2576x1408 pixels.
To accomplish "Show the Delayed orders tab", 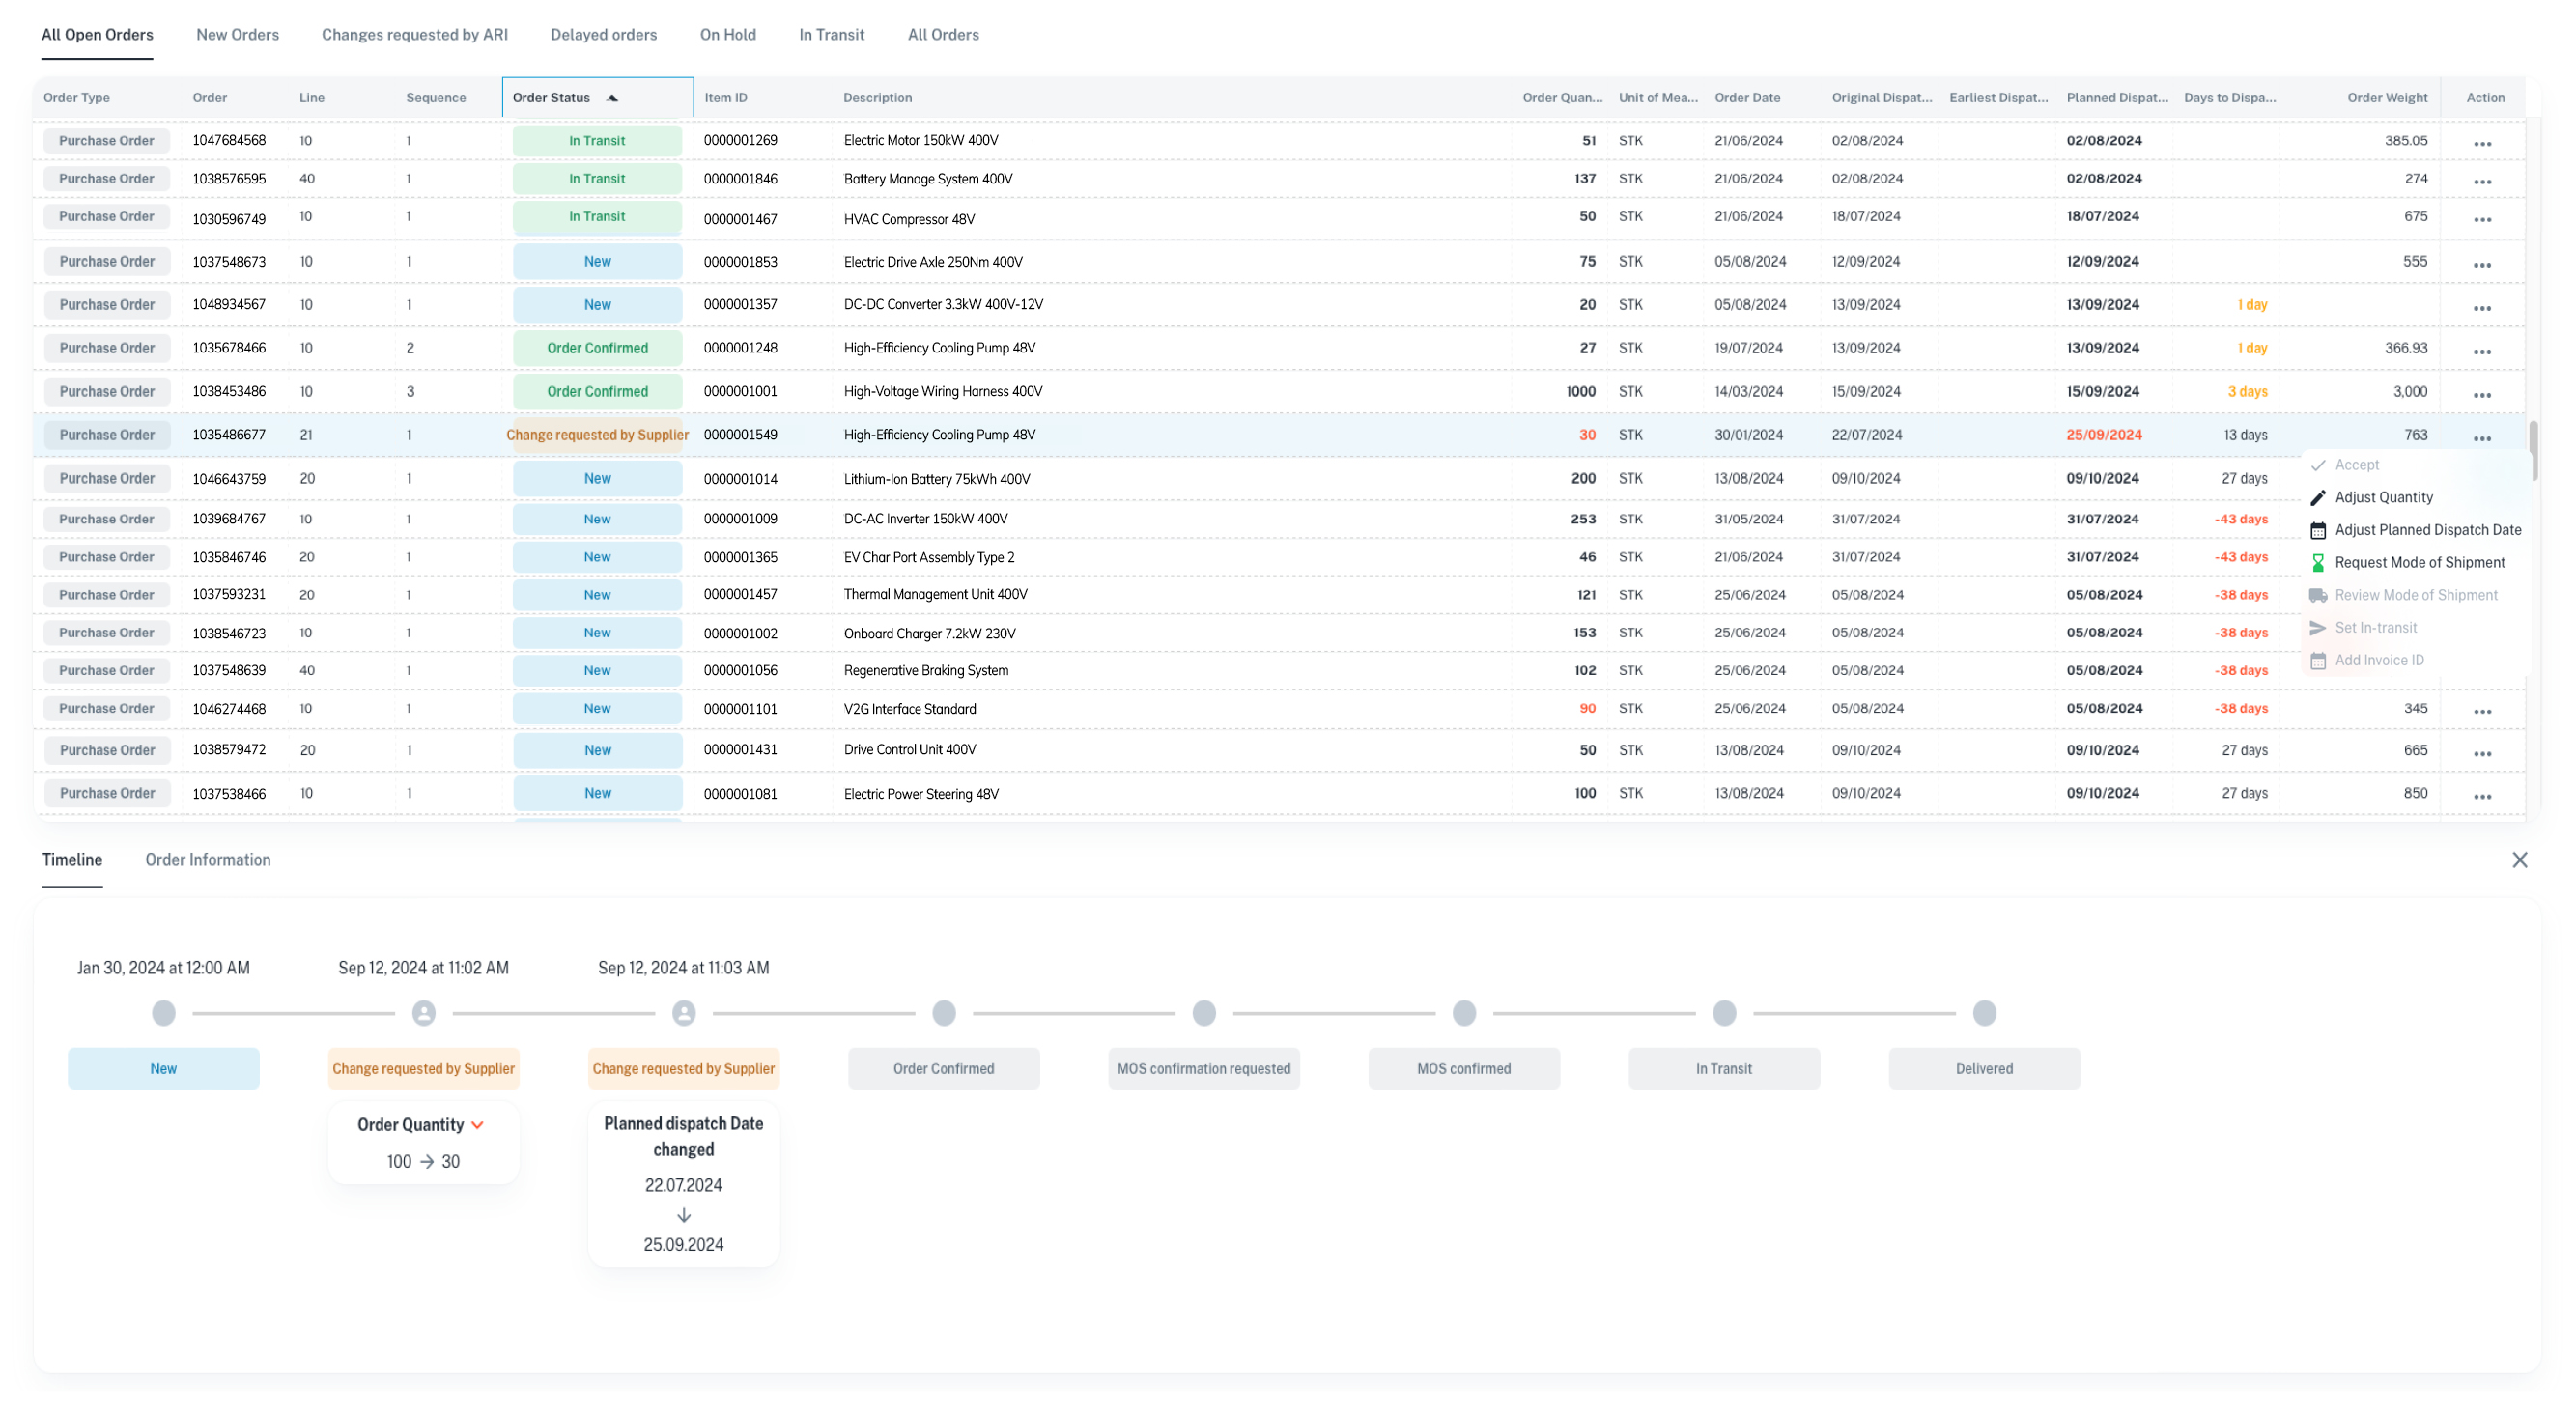I will [604, 35].
